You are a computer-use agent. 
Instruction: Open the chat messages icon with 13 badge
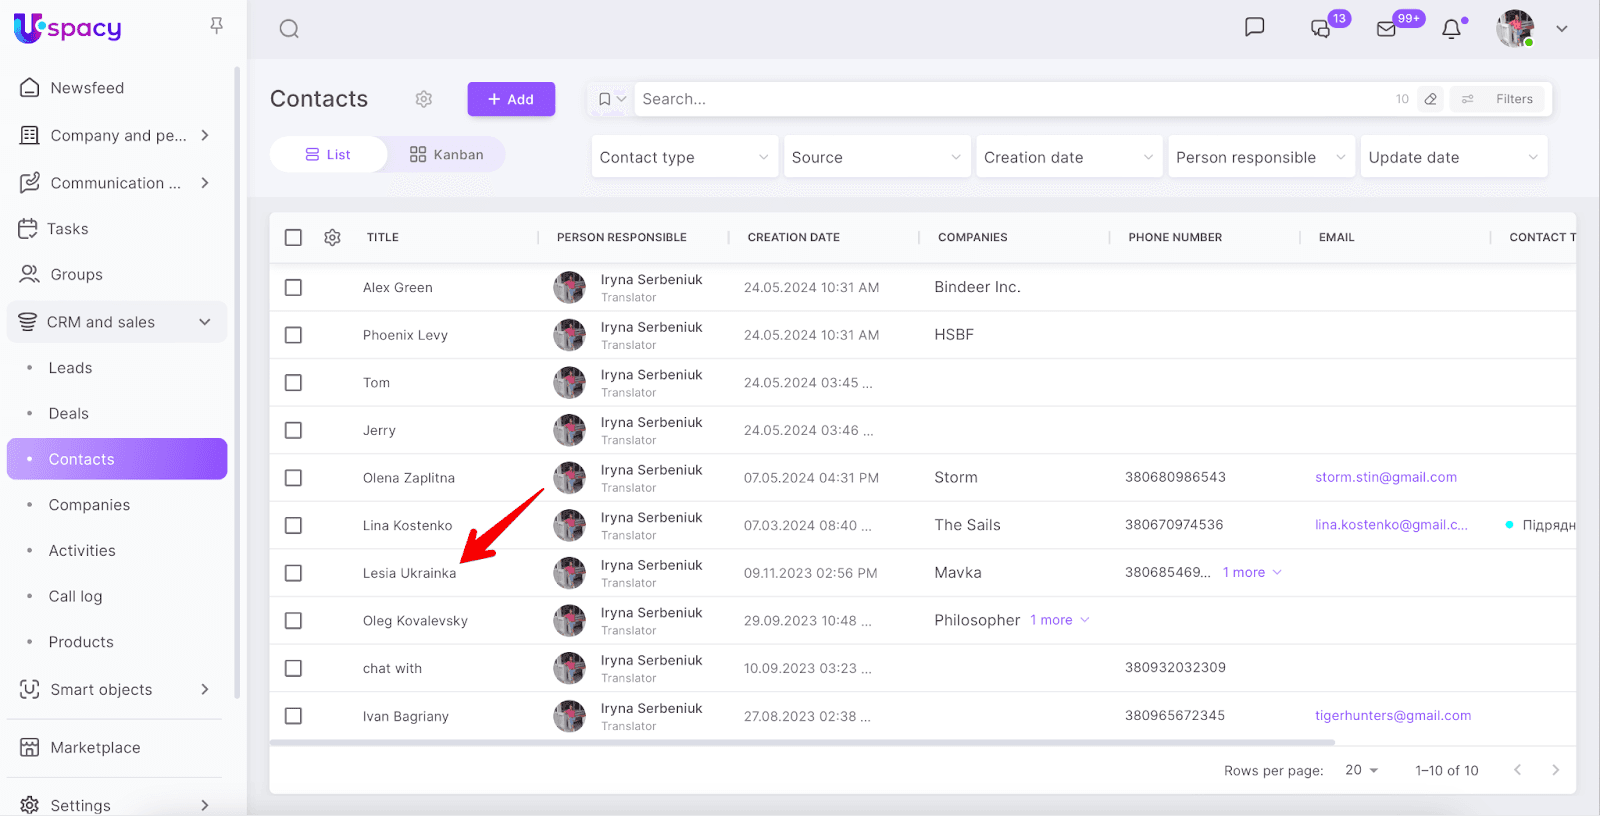pyautogui.click(x=1321, y=29)
